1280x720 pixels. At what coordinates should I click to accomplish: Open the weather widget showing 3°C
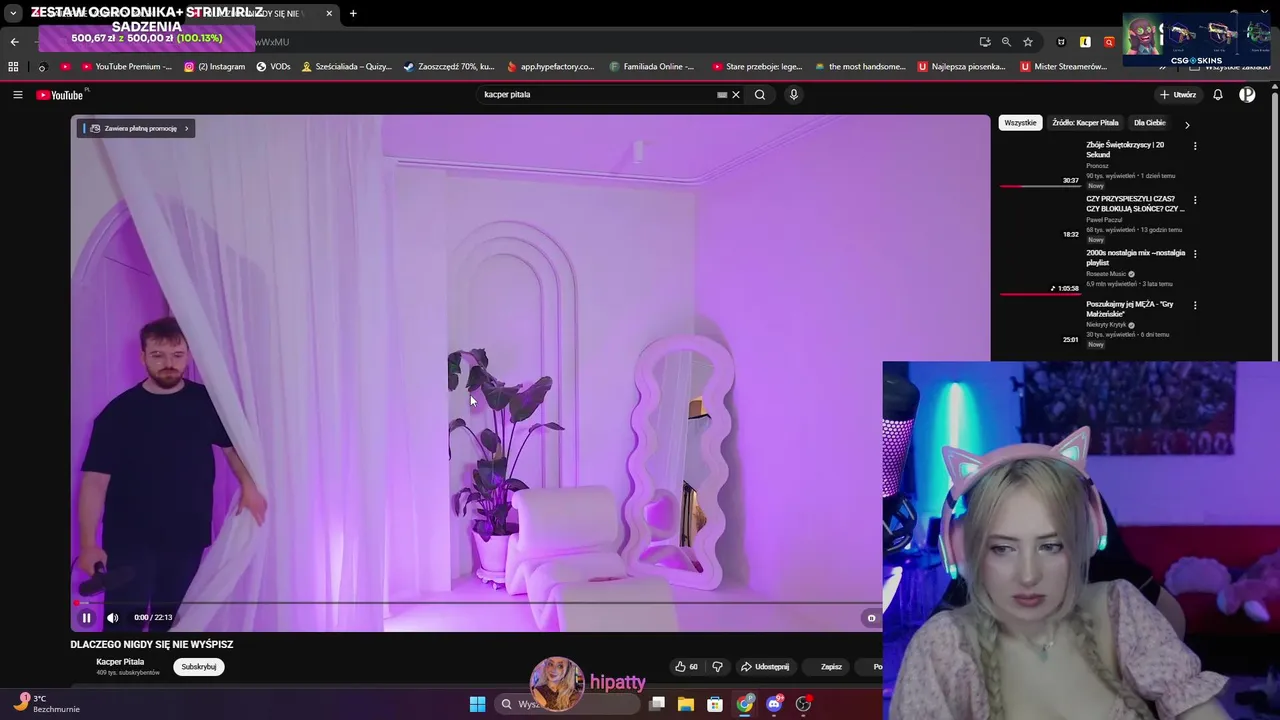click(x=45, y=704)
